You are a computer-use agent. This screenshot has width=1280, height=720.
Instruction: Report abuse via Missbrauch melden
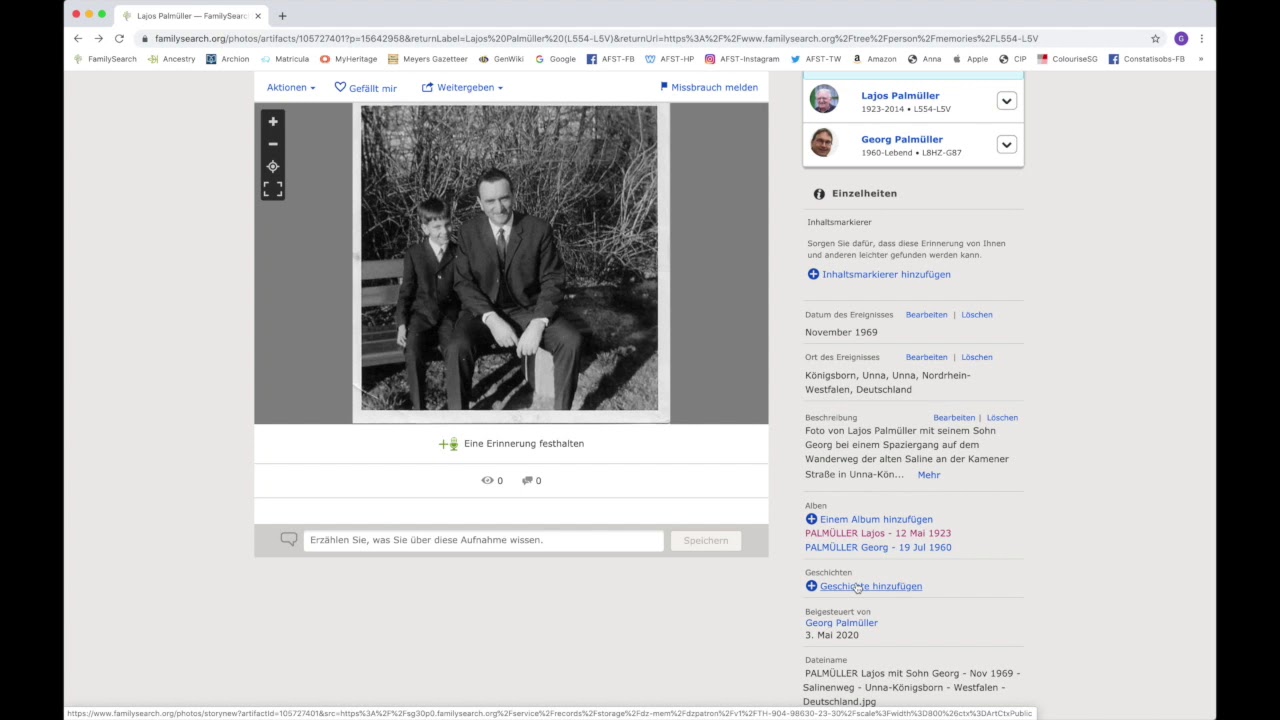[x=709, y=87]
